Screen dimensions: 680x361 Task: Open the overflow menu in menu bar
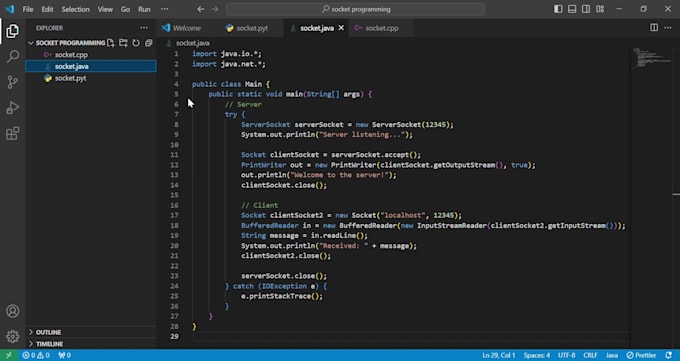(164, 9)
